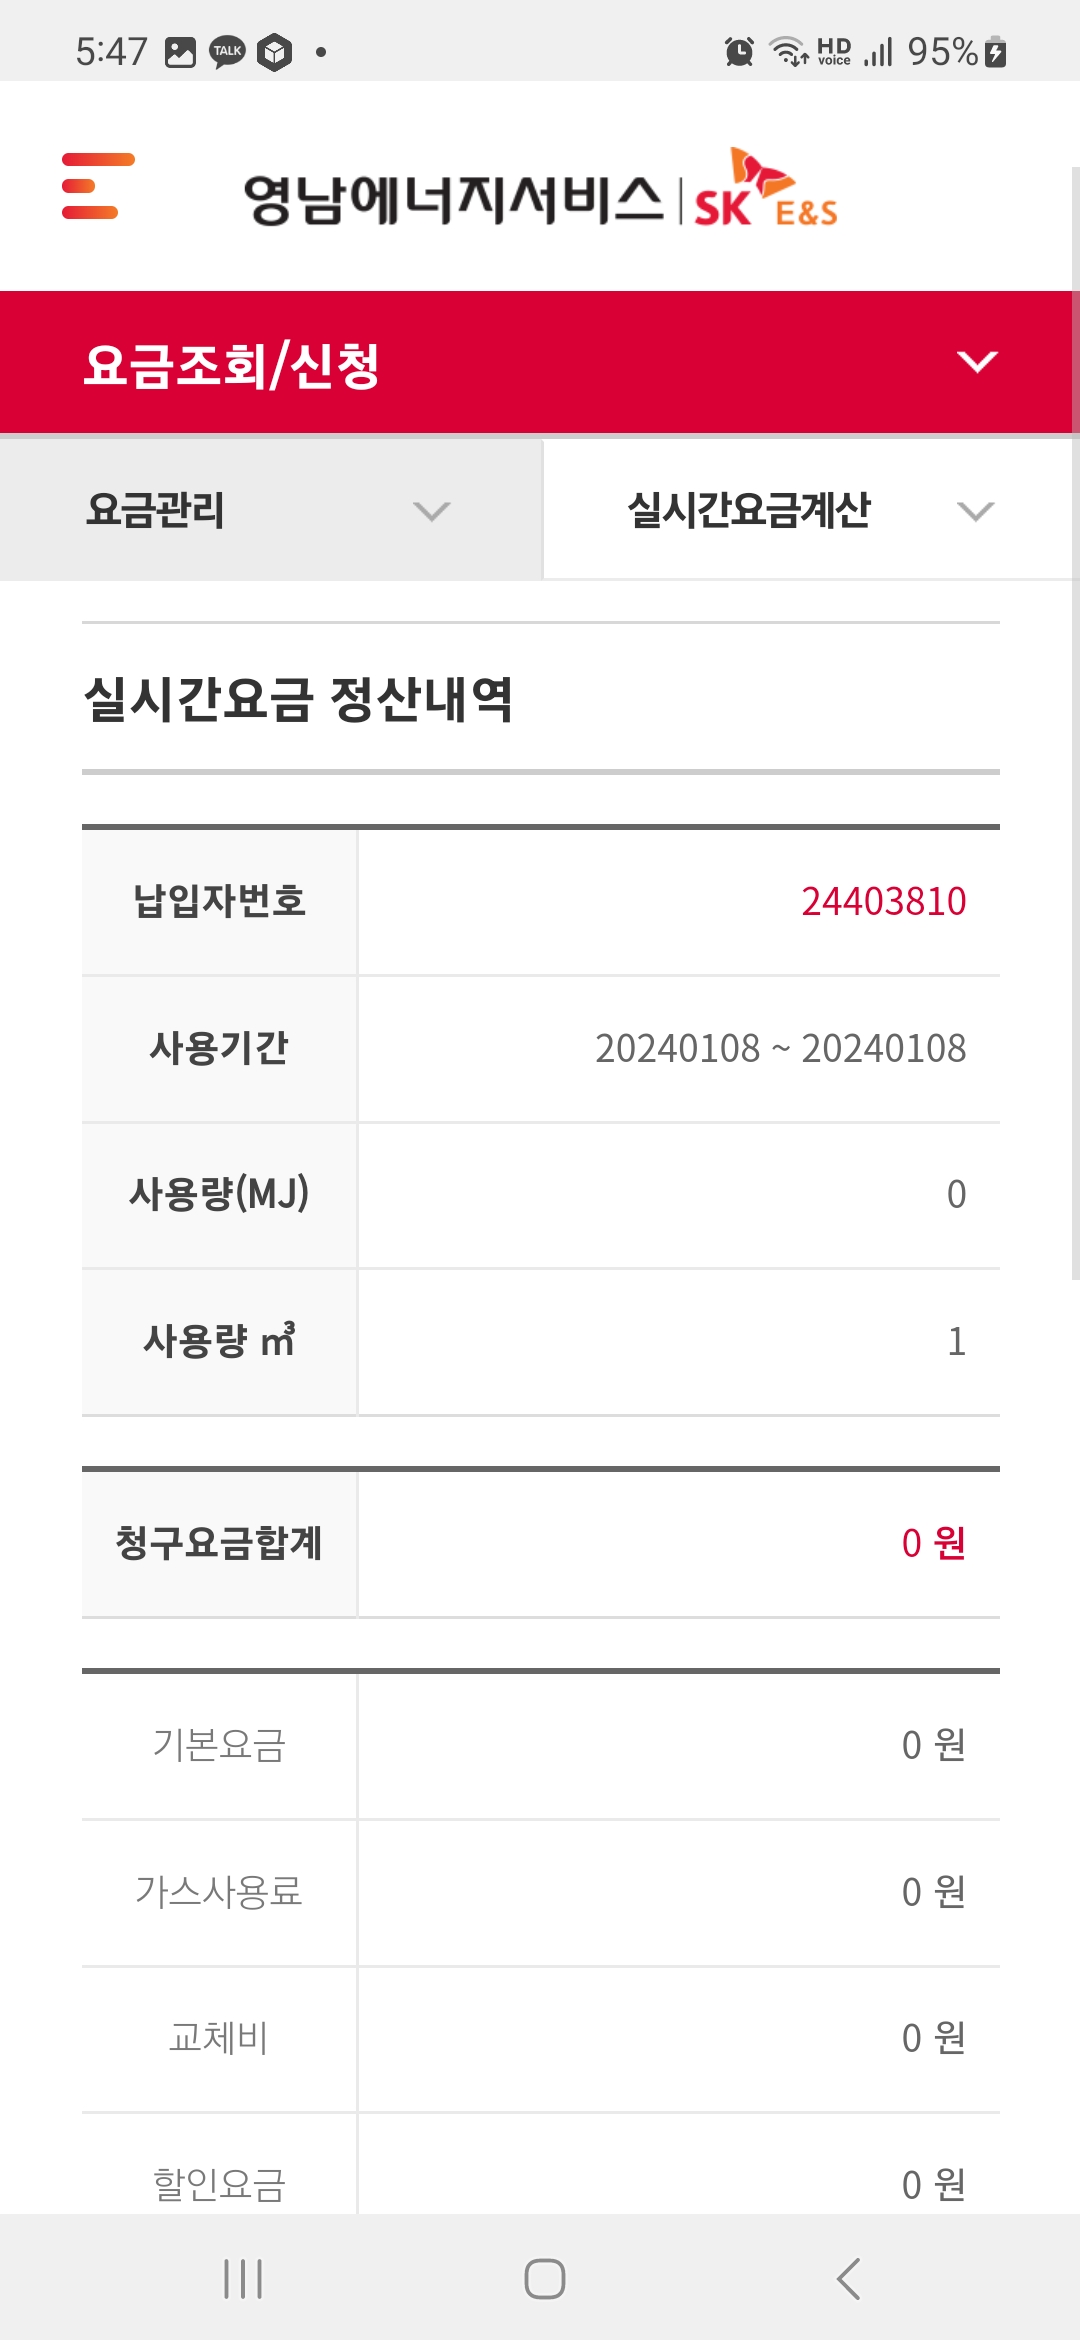Expand the 요금조회/신청 section chevron
This screenshot has width=1080, height=2340.
click(976, 362)
